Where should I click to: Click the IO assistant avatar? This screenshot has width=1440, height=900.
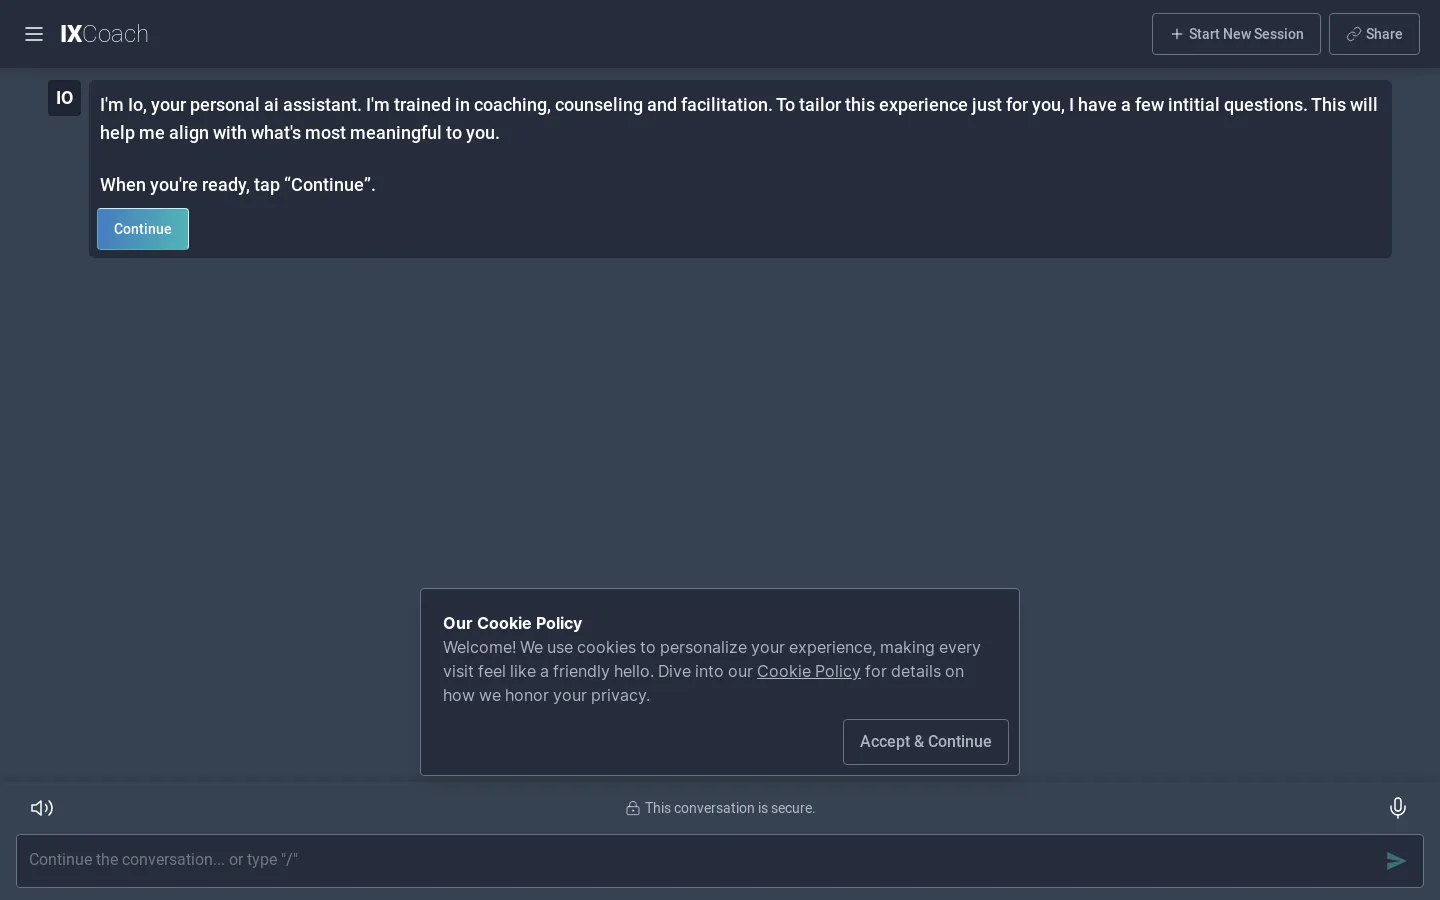[64, 98]
